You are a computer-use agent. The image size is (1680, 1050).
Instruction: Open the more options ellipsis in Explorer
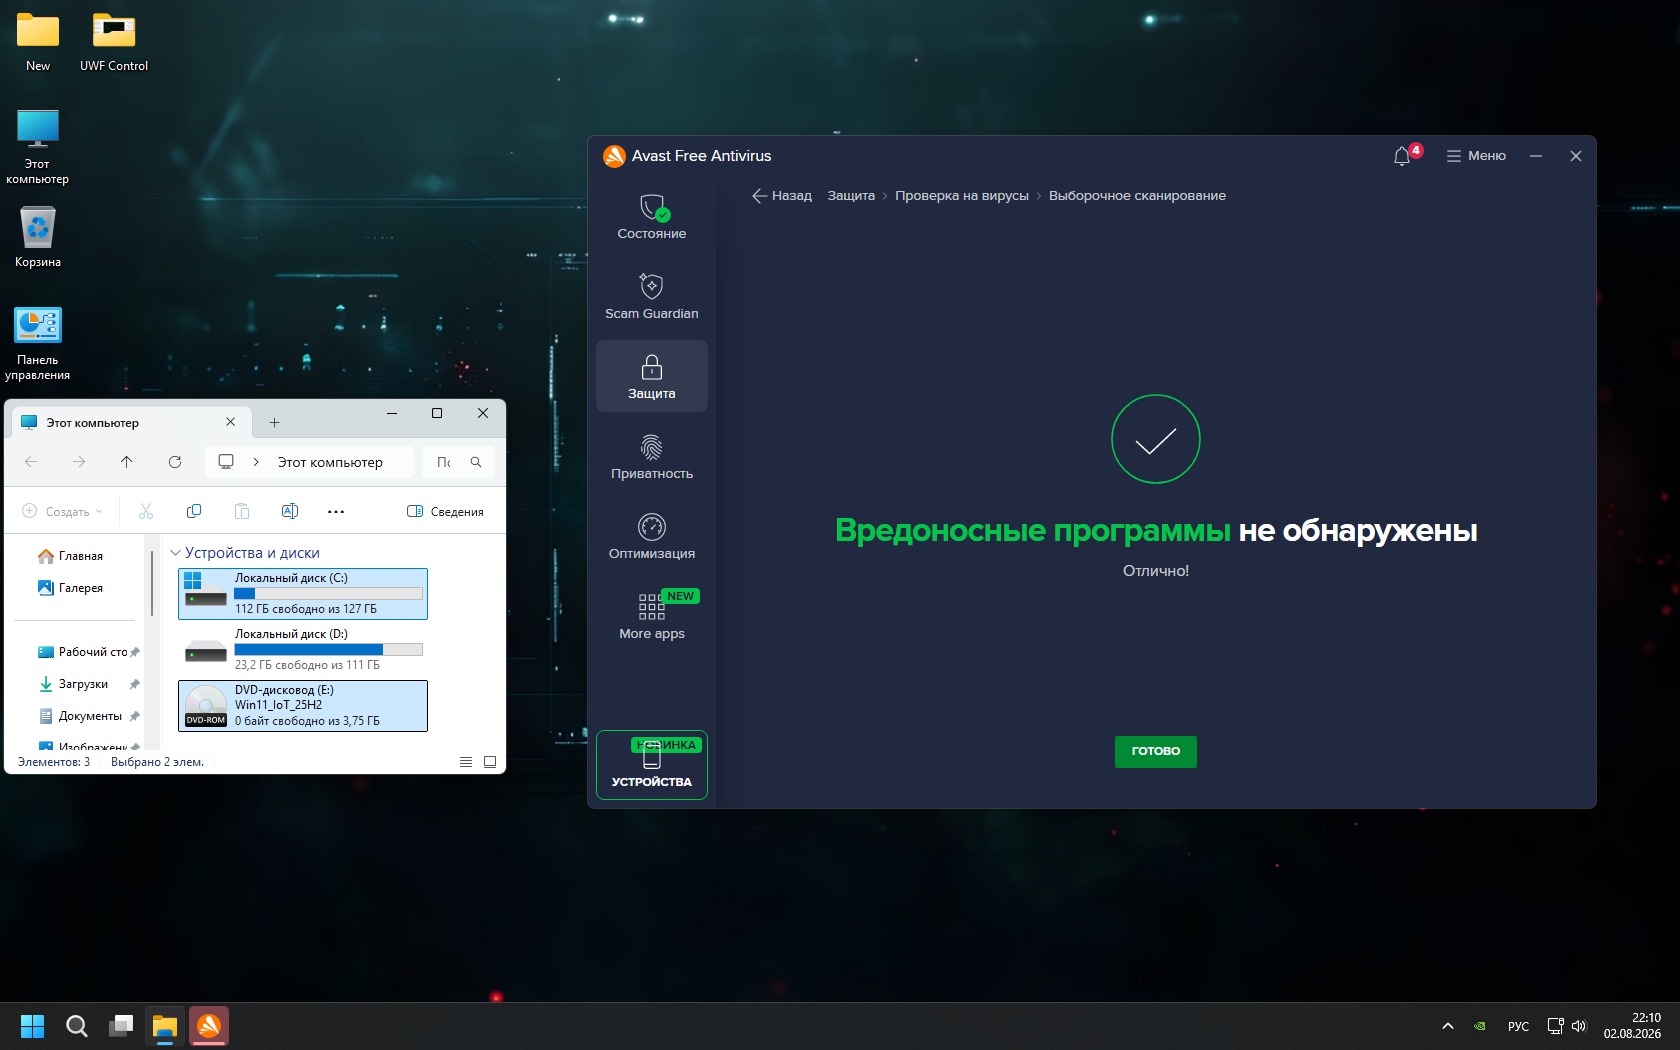(x=336, y=511)
